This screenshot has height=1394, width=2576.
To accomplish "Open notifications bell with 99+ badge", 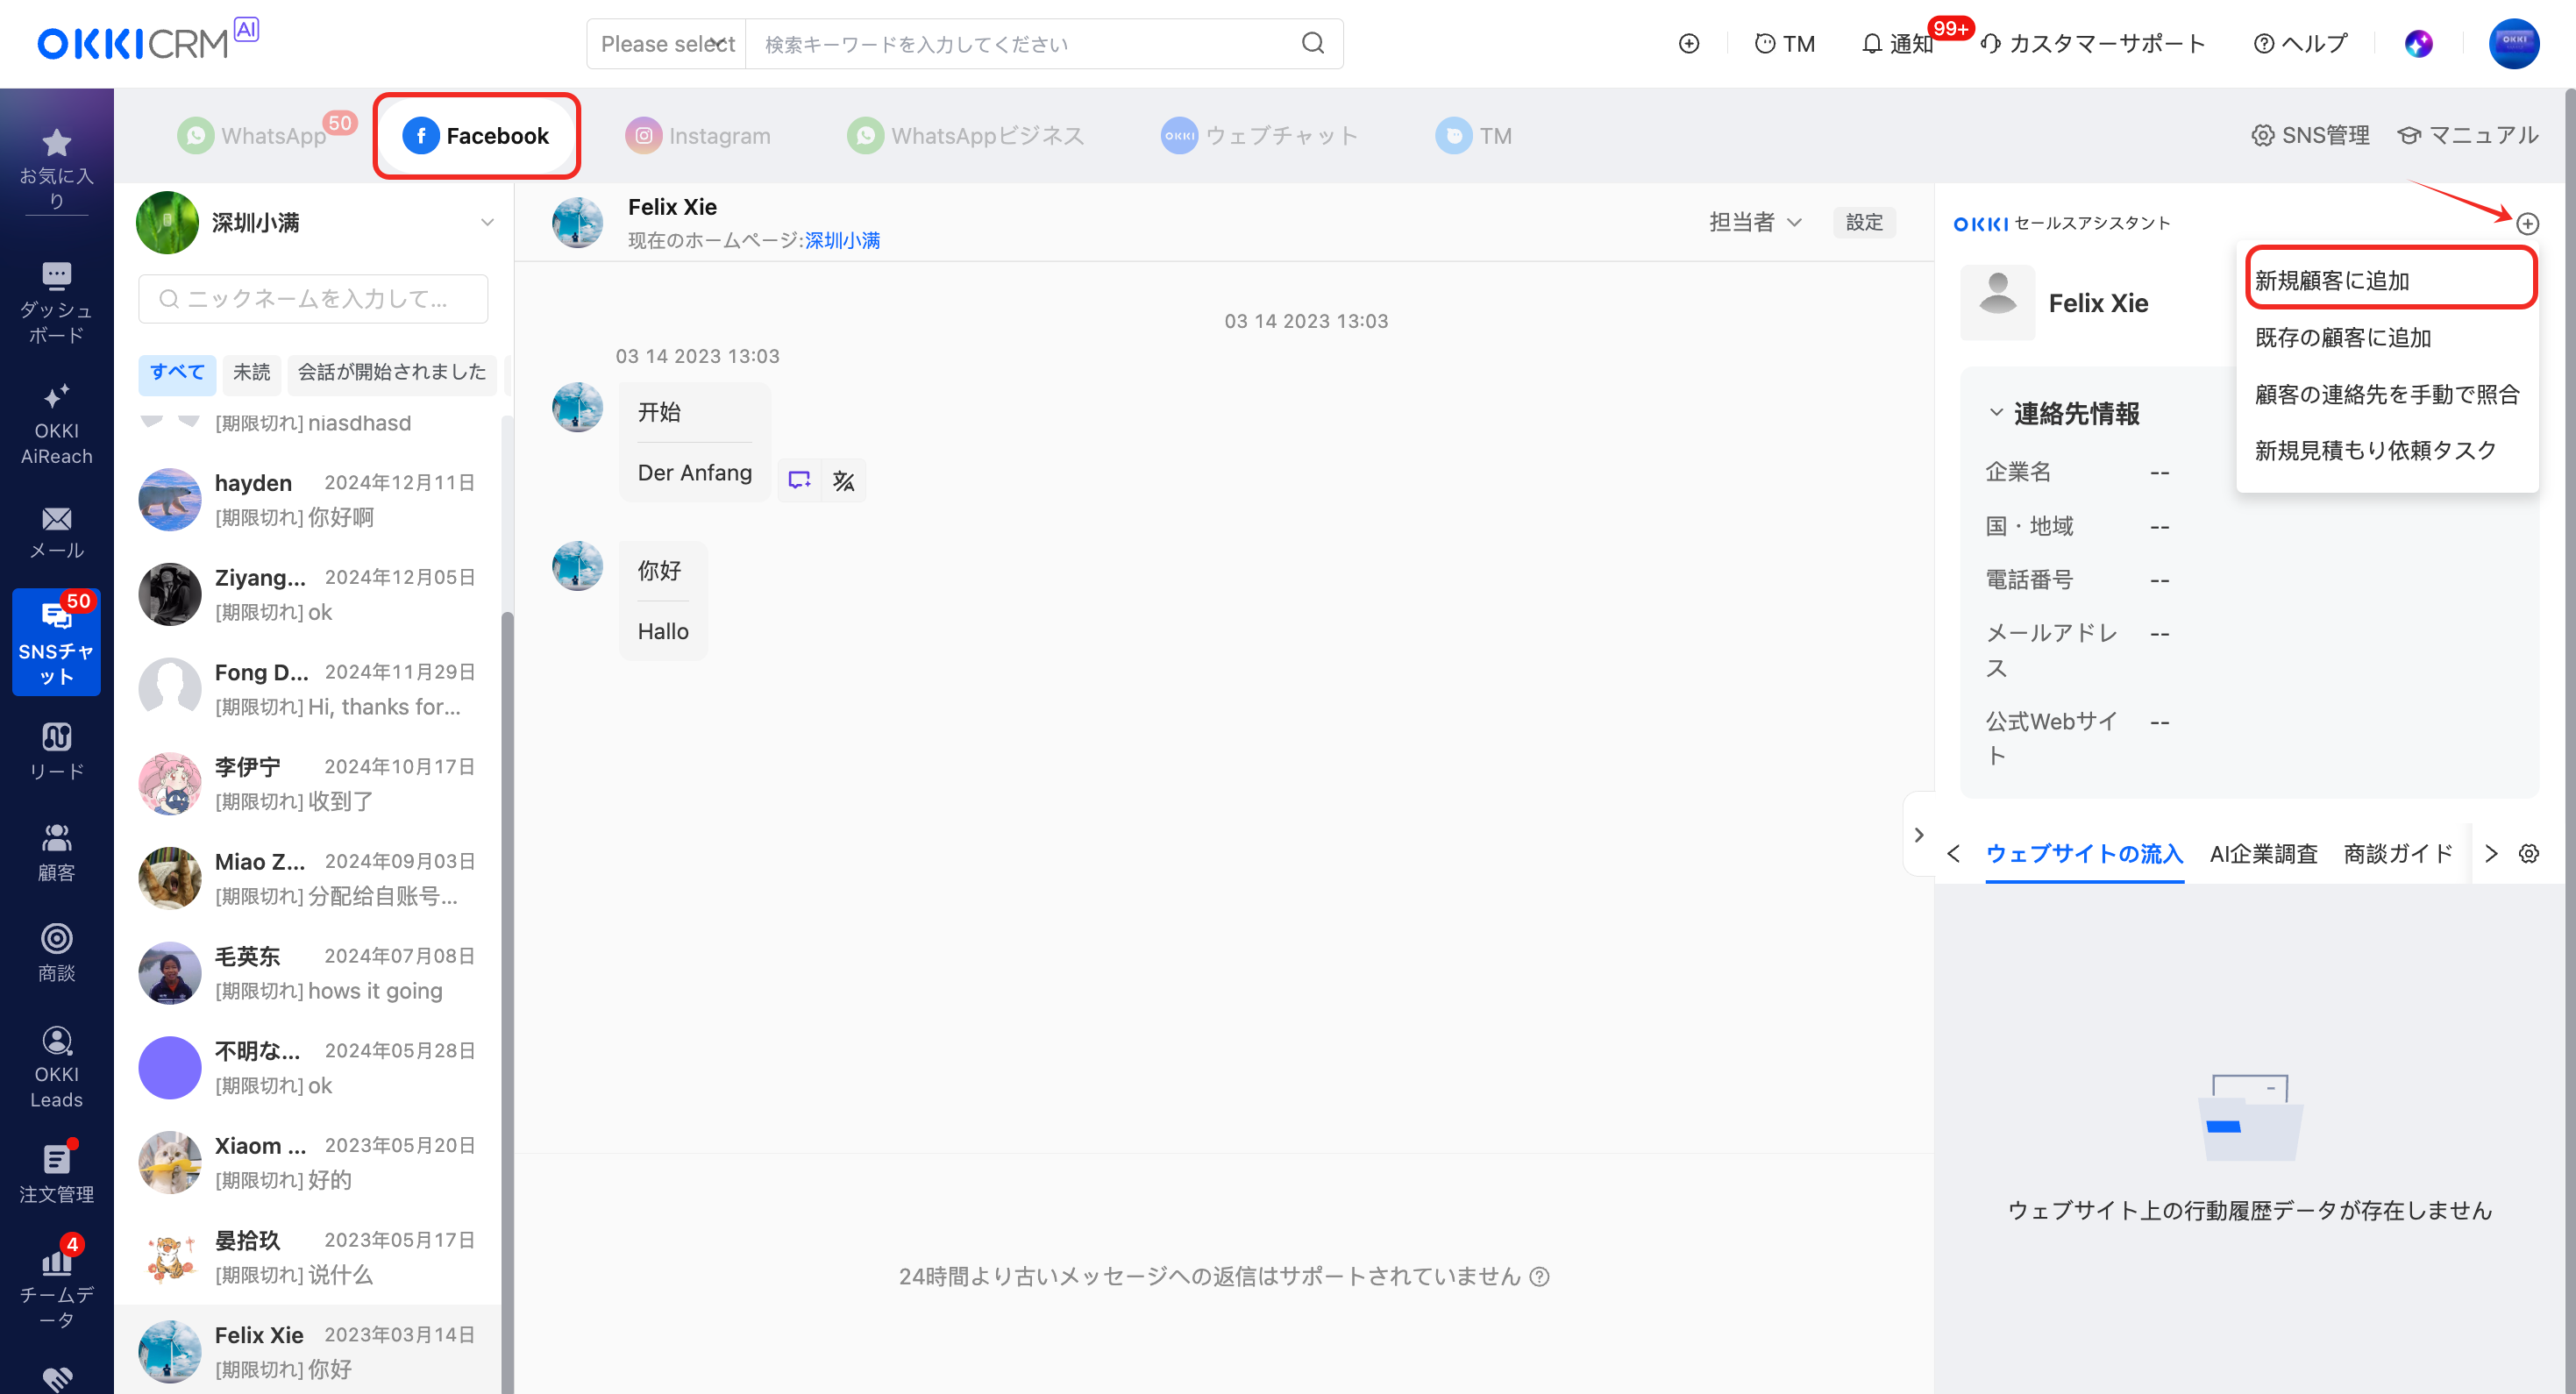I will (1898, 43).
